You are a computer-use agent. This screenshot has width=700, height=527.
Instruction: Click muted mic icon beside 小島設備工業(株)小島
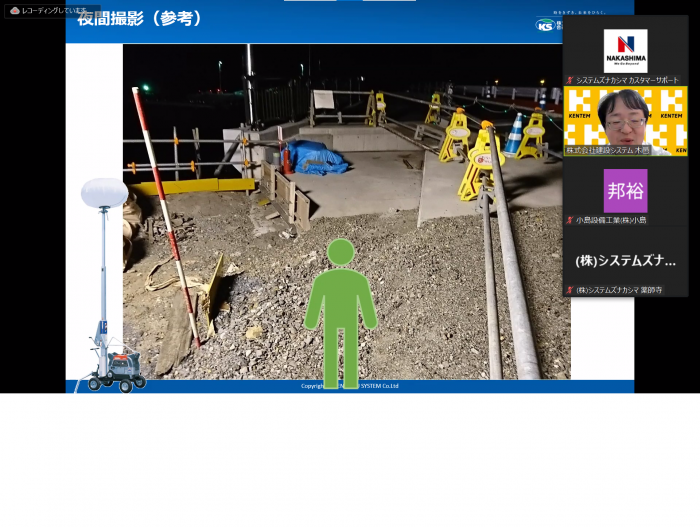pyautogui.click(x=570, y=220)
